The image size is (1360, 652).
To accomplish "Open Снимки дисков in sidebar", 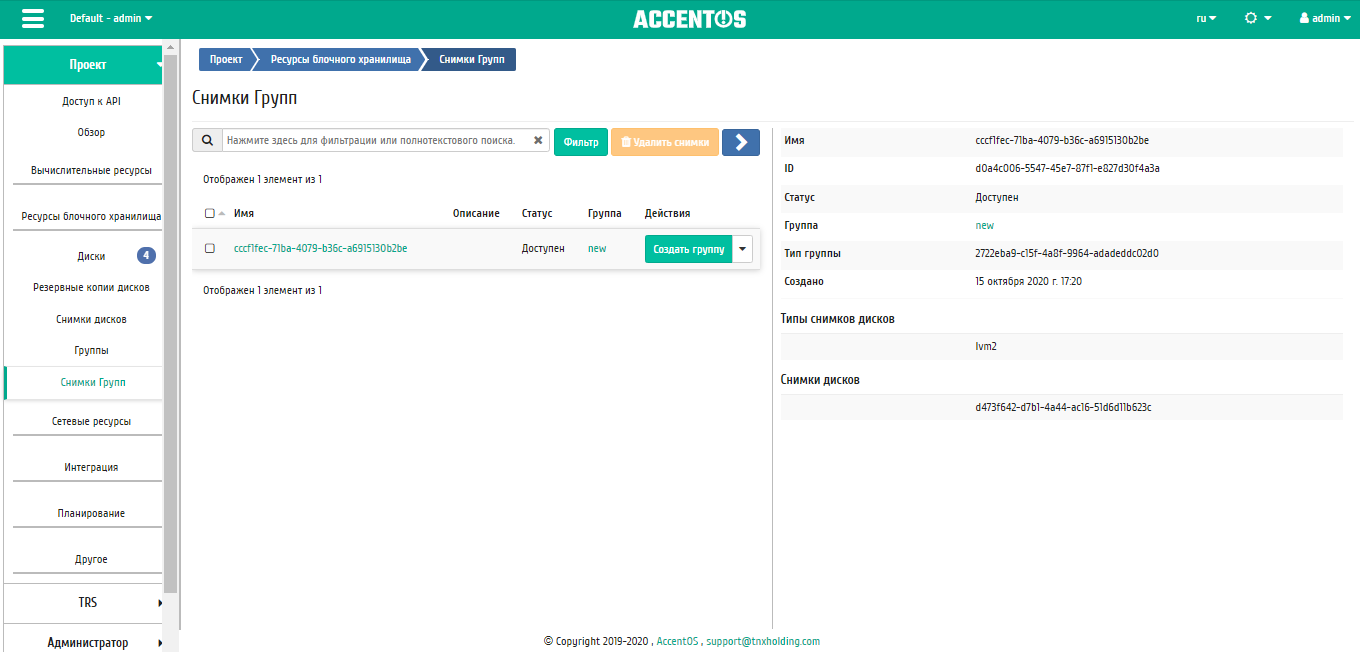I will (91, 319).
